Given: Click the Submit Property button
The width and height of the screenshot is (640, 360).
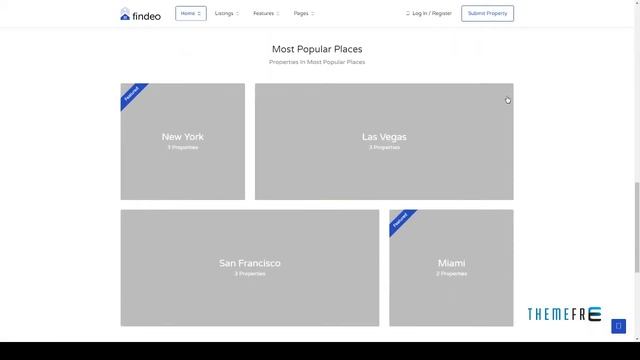Looking at the screenshot, I should 487,13.
